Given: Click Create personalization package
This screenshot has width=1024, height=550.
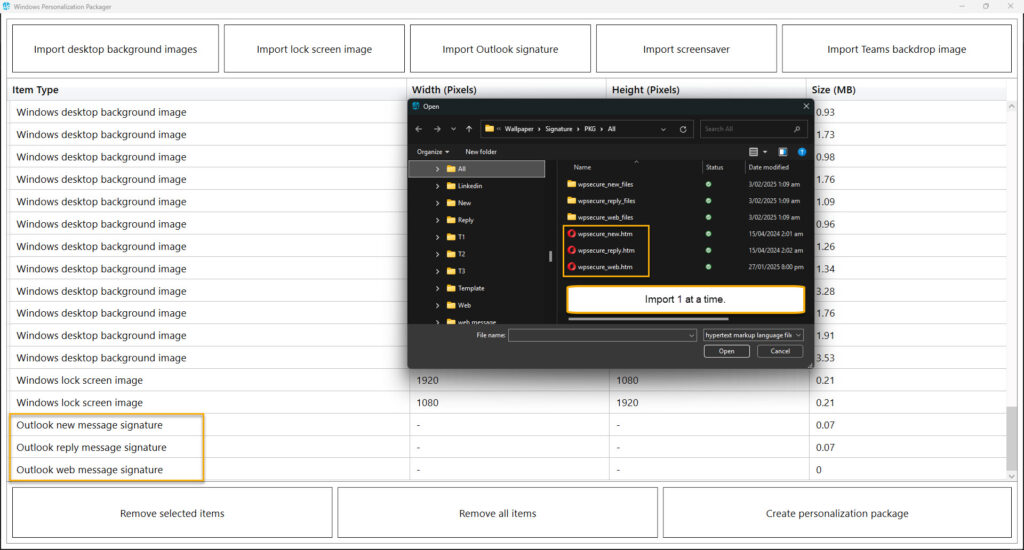Looking at the screenshot, I should click(x=837, y=513).
